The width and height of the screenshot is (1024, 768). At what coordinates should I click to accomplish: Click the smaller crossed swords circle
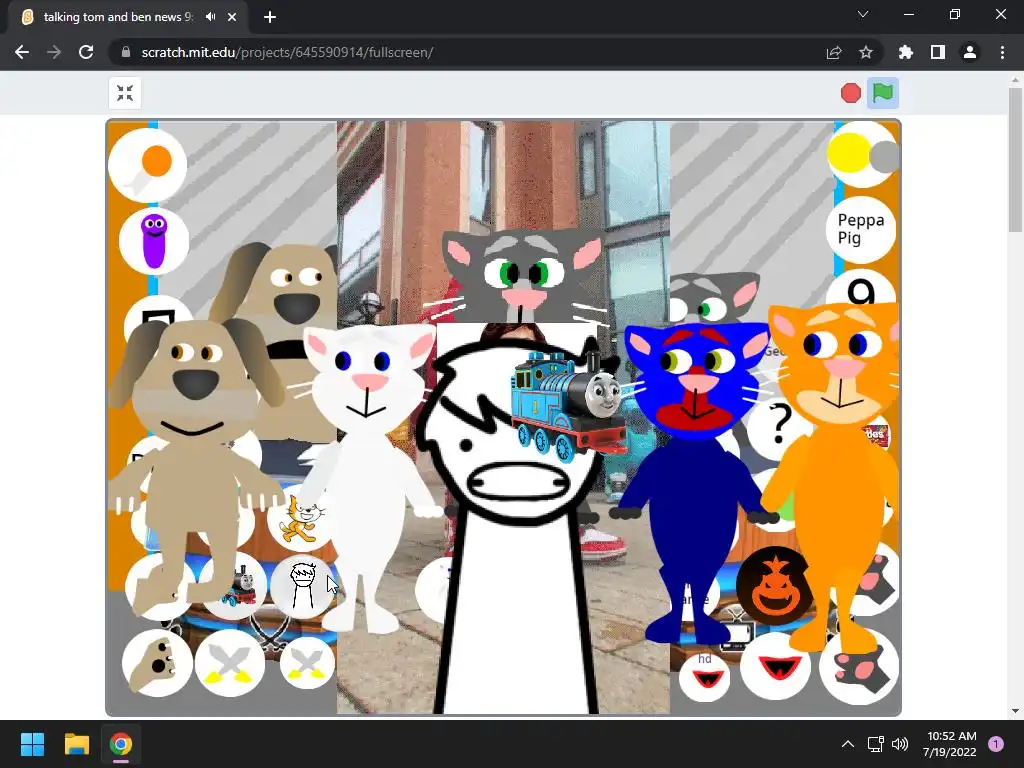[x=307, y=663]
